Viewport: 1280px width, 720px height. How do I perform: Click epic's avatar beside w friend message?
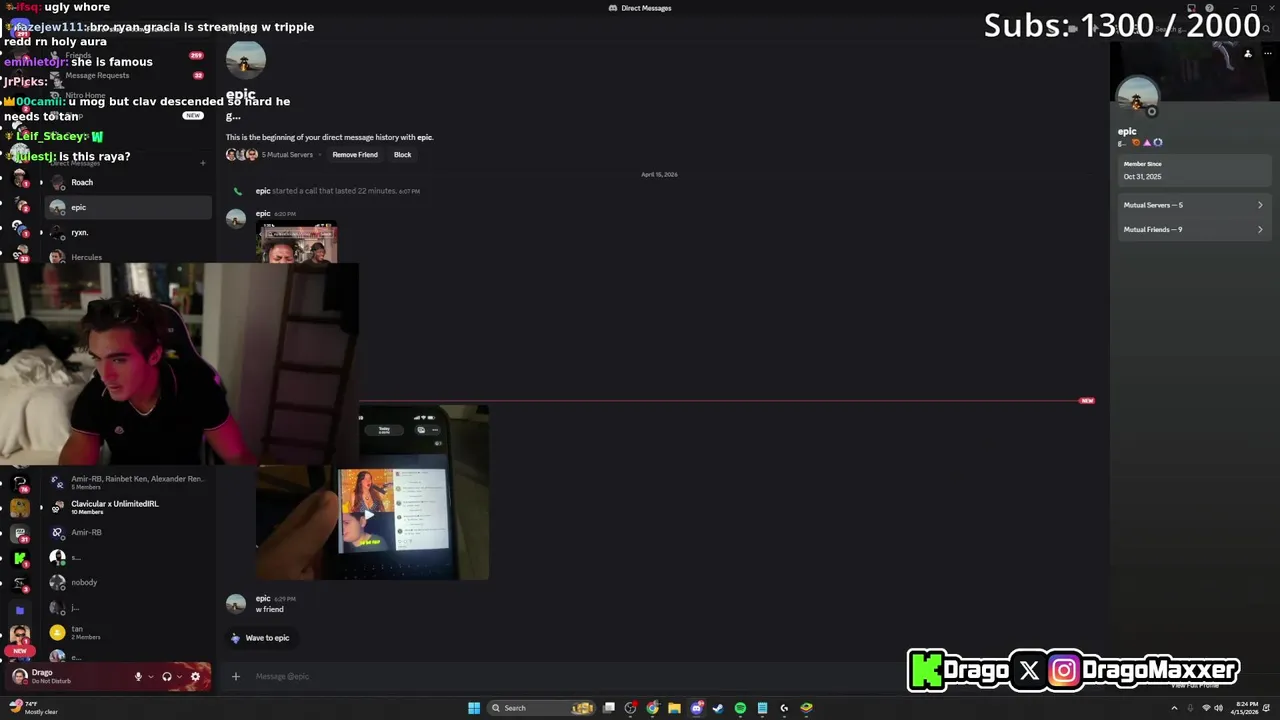click(x=236, y=603)
